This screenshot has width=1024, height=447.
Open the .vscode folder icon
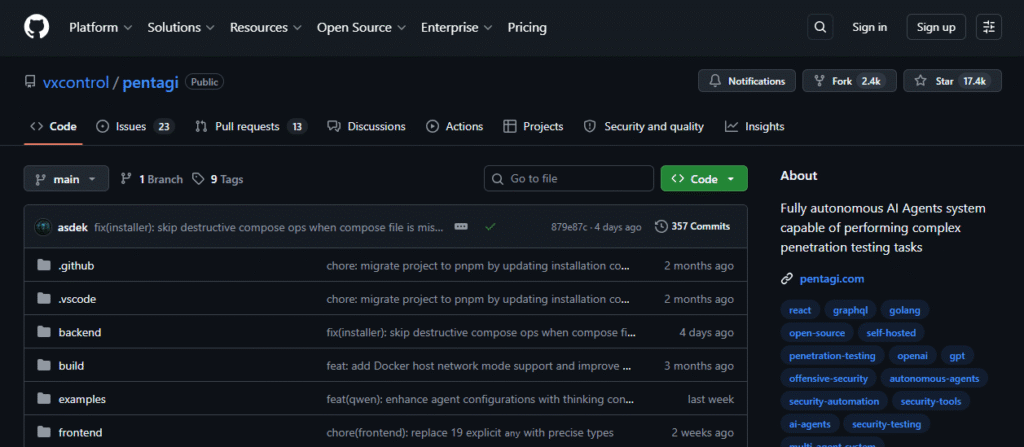pyautogui.click(x=44, y=299)
